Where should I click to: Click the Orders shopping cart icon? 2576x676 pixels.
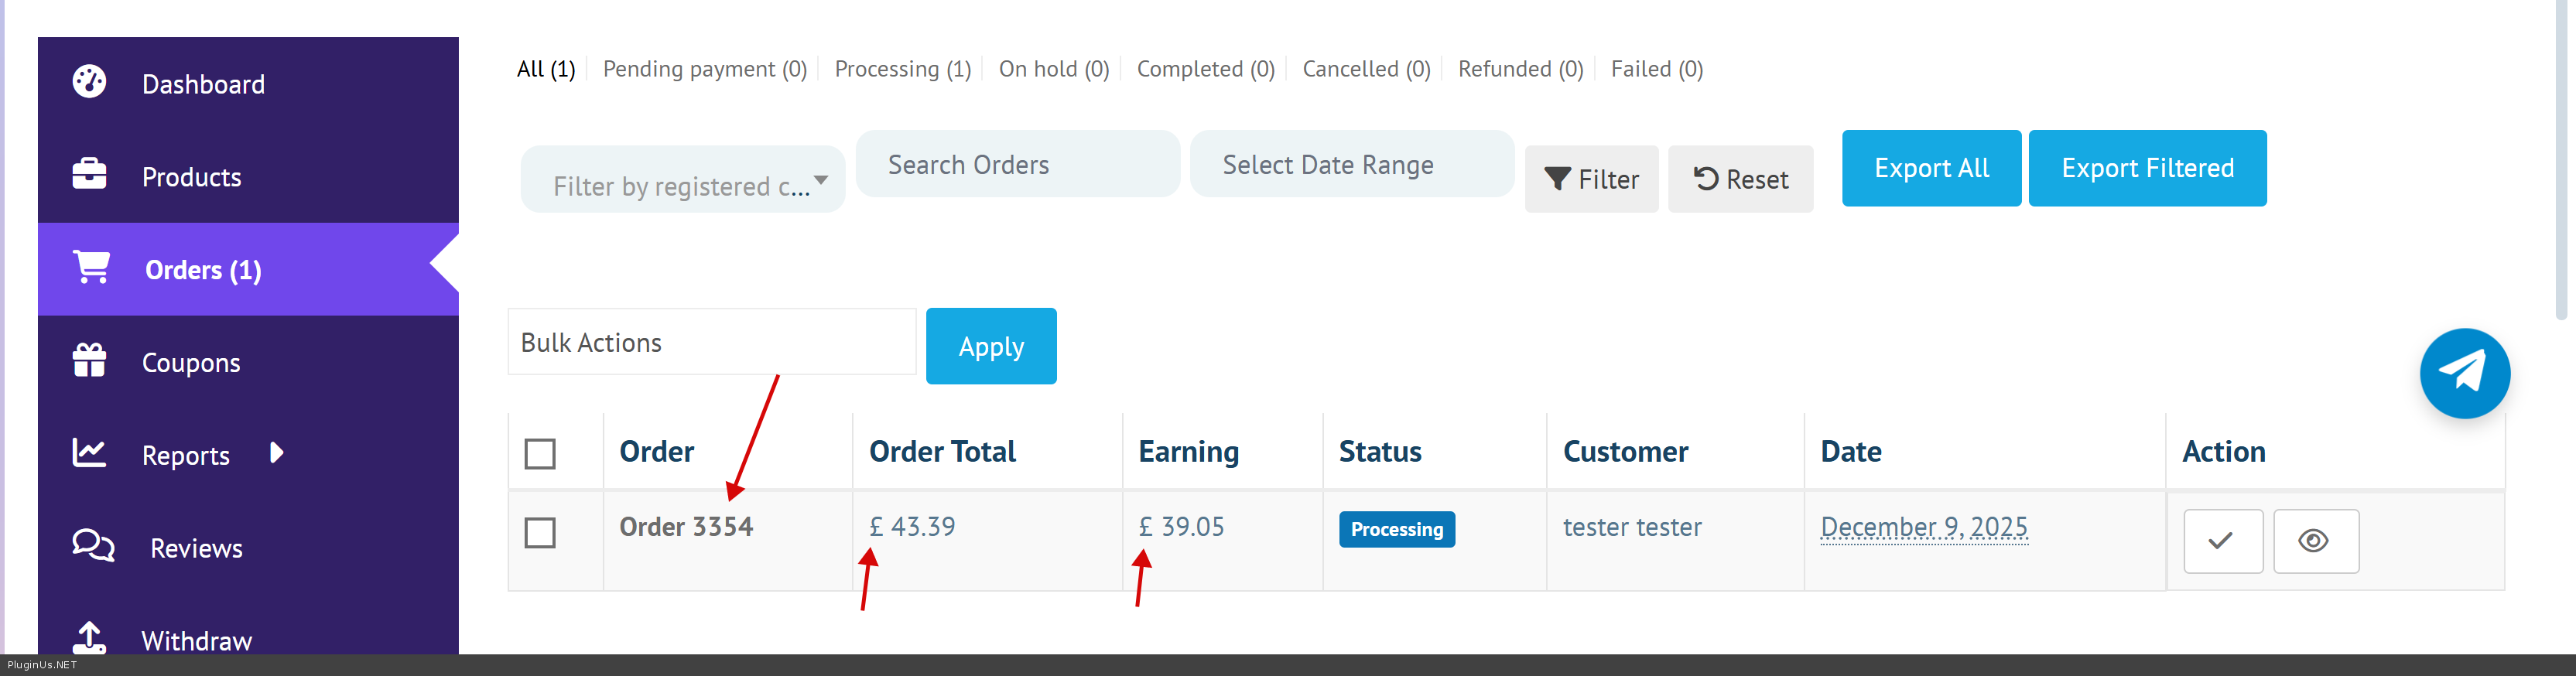click(91, 267)
